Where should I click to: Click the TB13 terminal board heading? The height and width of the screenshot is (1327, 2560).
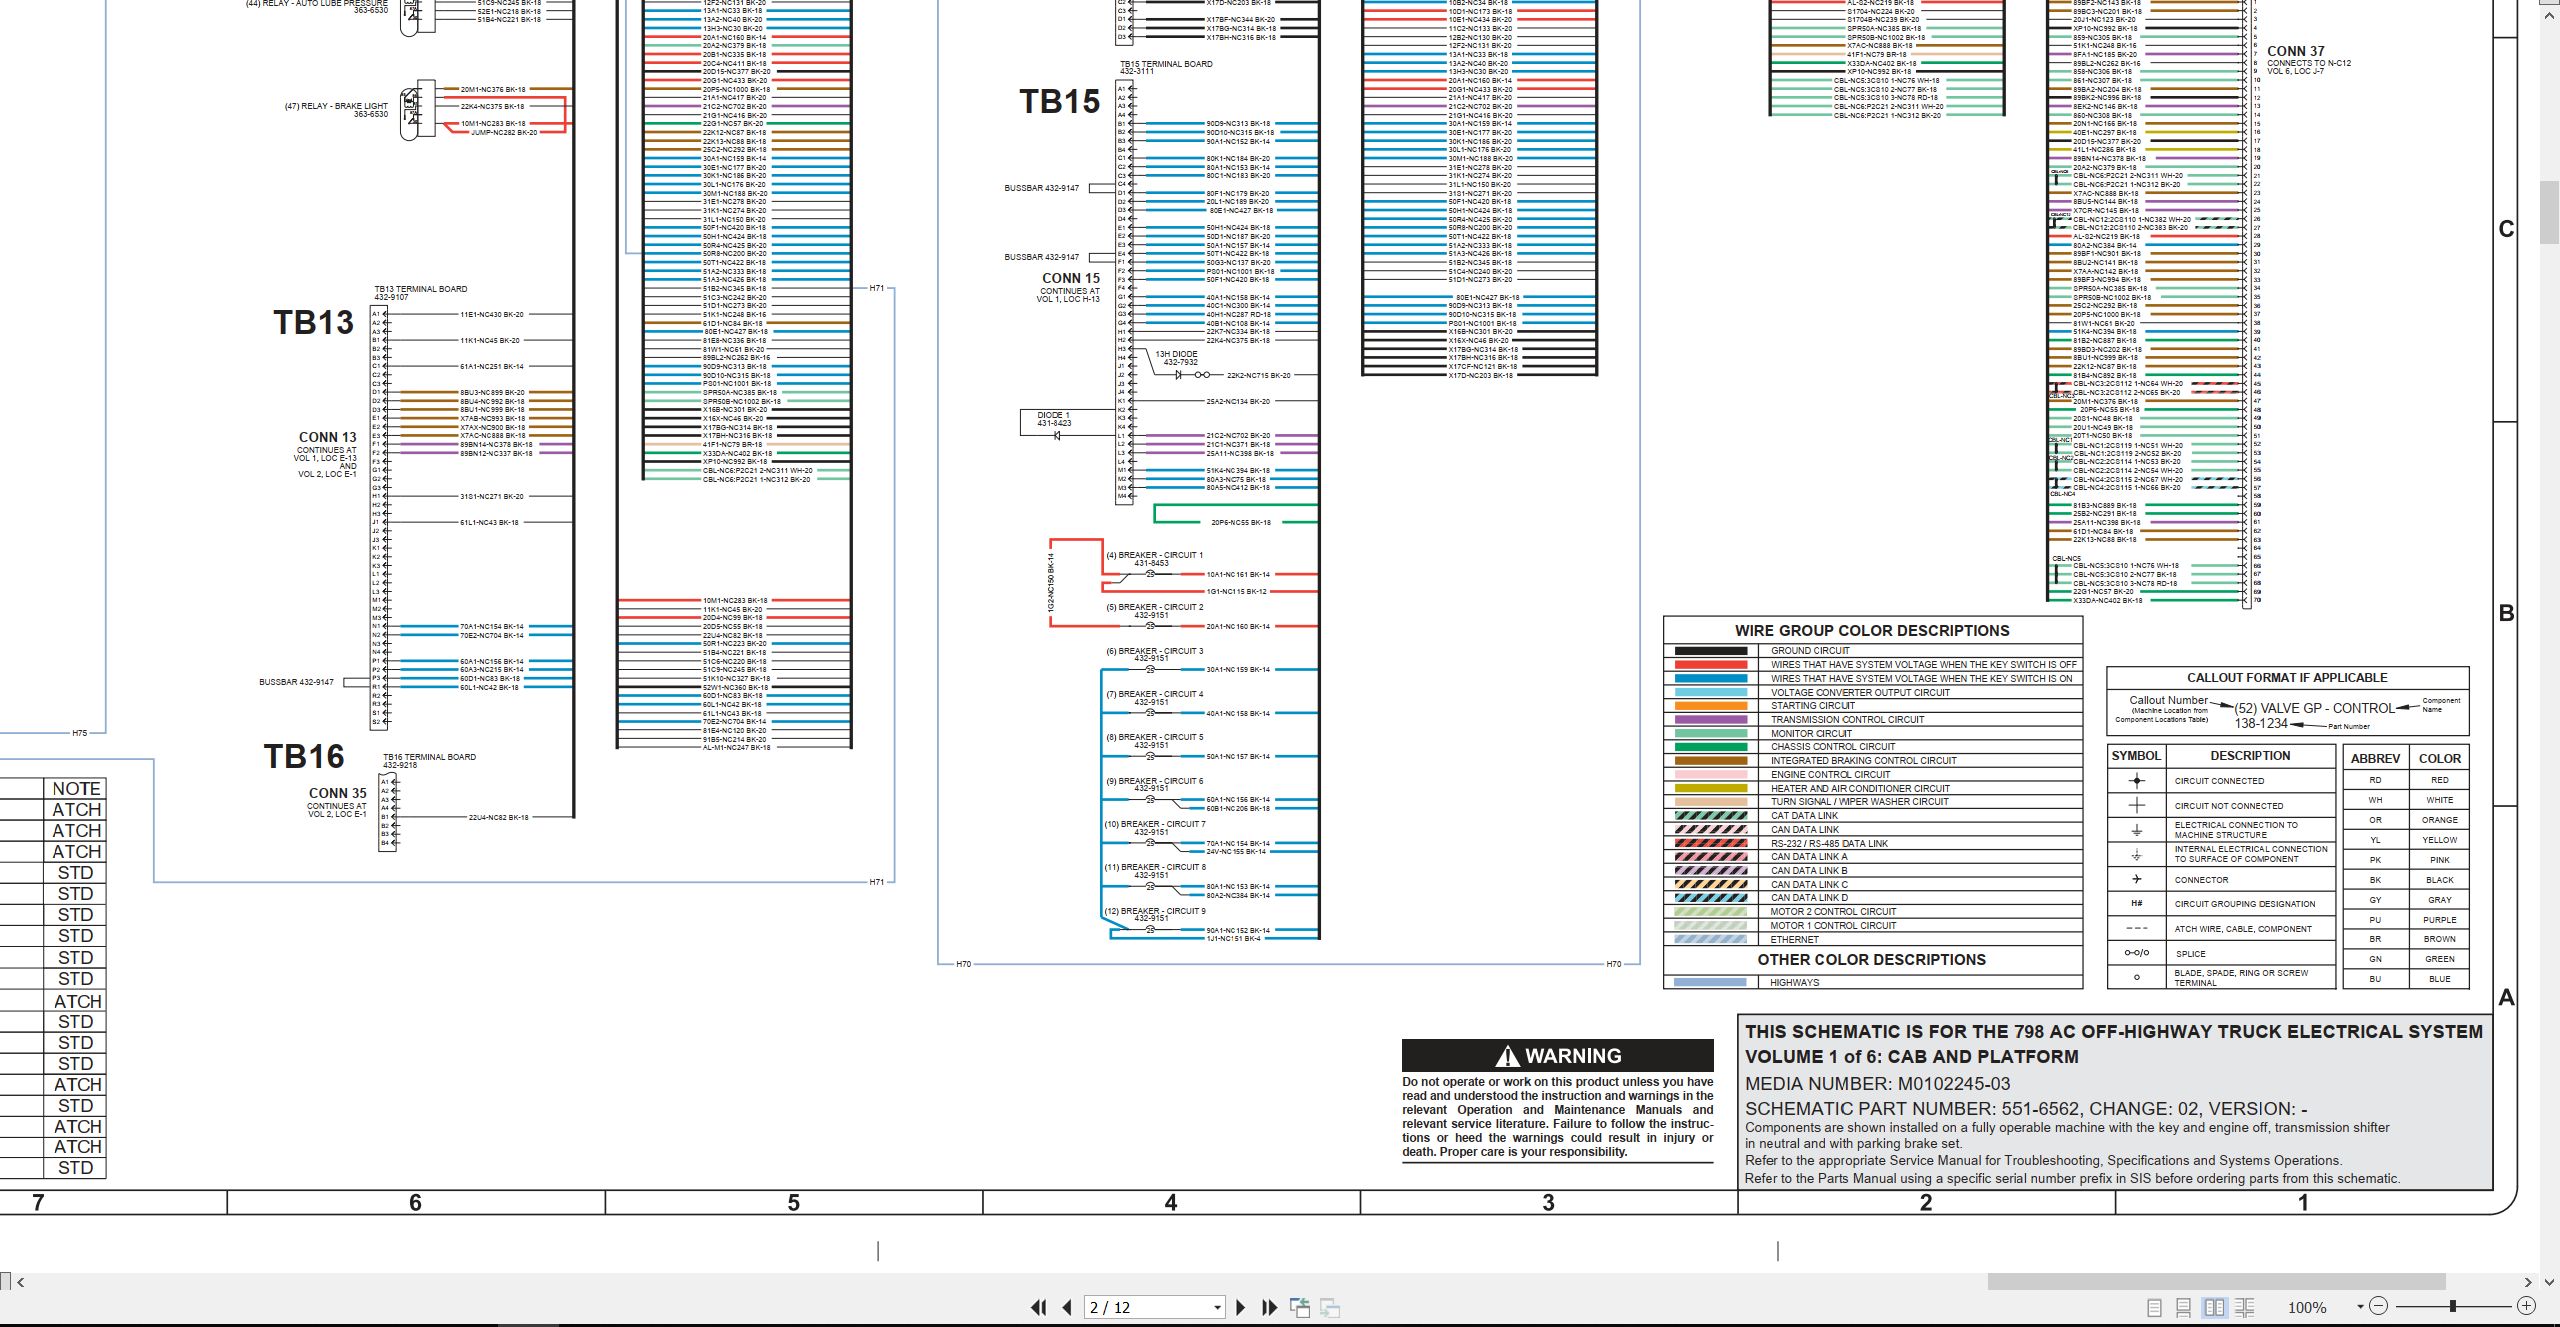pos(313,323)
